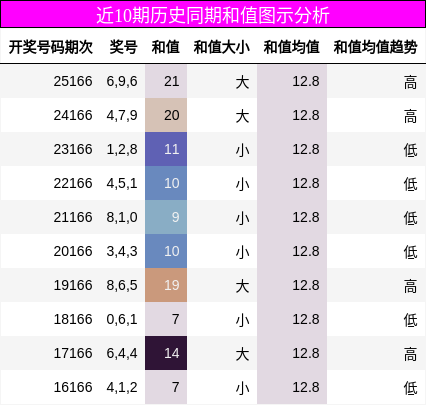Select winning numbers 6,4,4
426x405 pixels.
(122, 354)
